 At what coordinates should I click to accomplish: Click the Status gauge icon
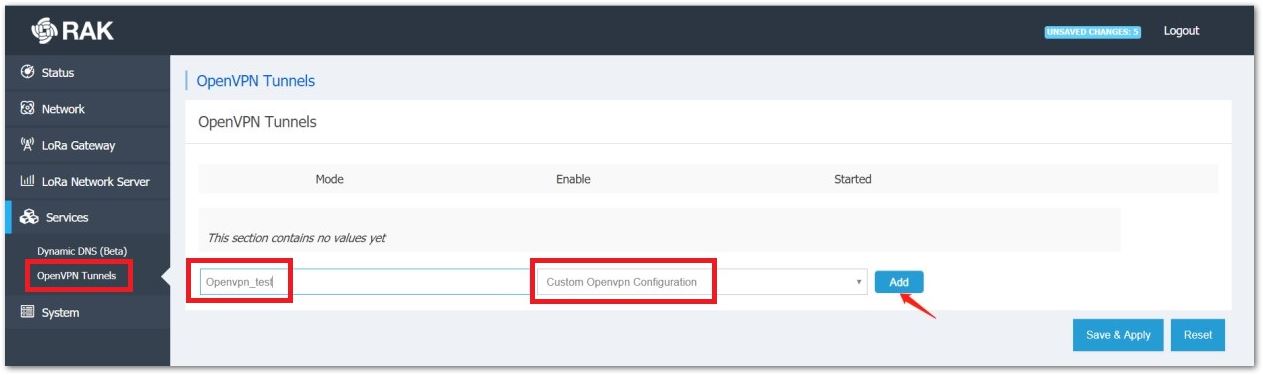pyautogui.click(x=28, y=73)
